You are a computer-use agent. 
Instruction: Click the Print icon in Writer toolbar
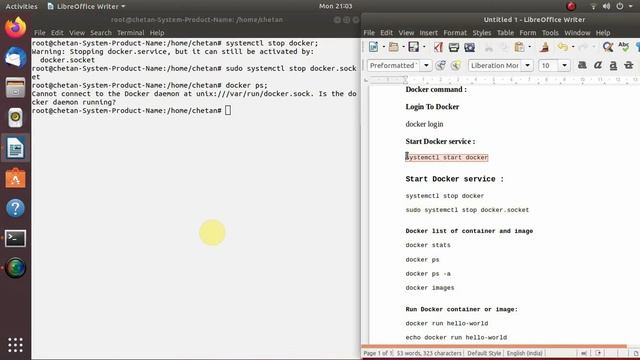tap(453, 47)
